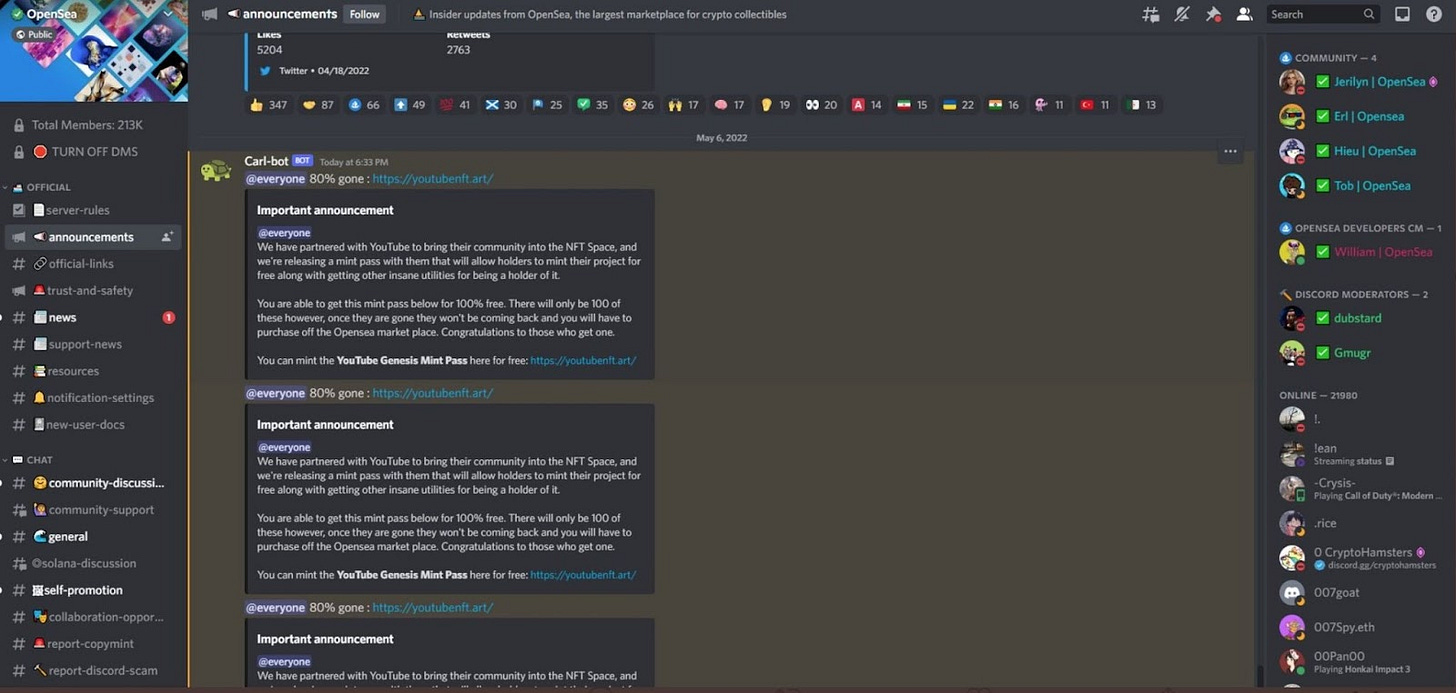
Task: Click green checkmark reaction with 35
Action: point(593,105)
